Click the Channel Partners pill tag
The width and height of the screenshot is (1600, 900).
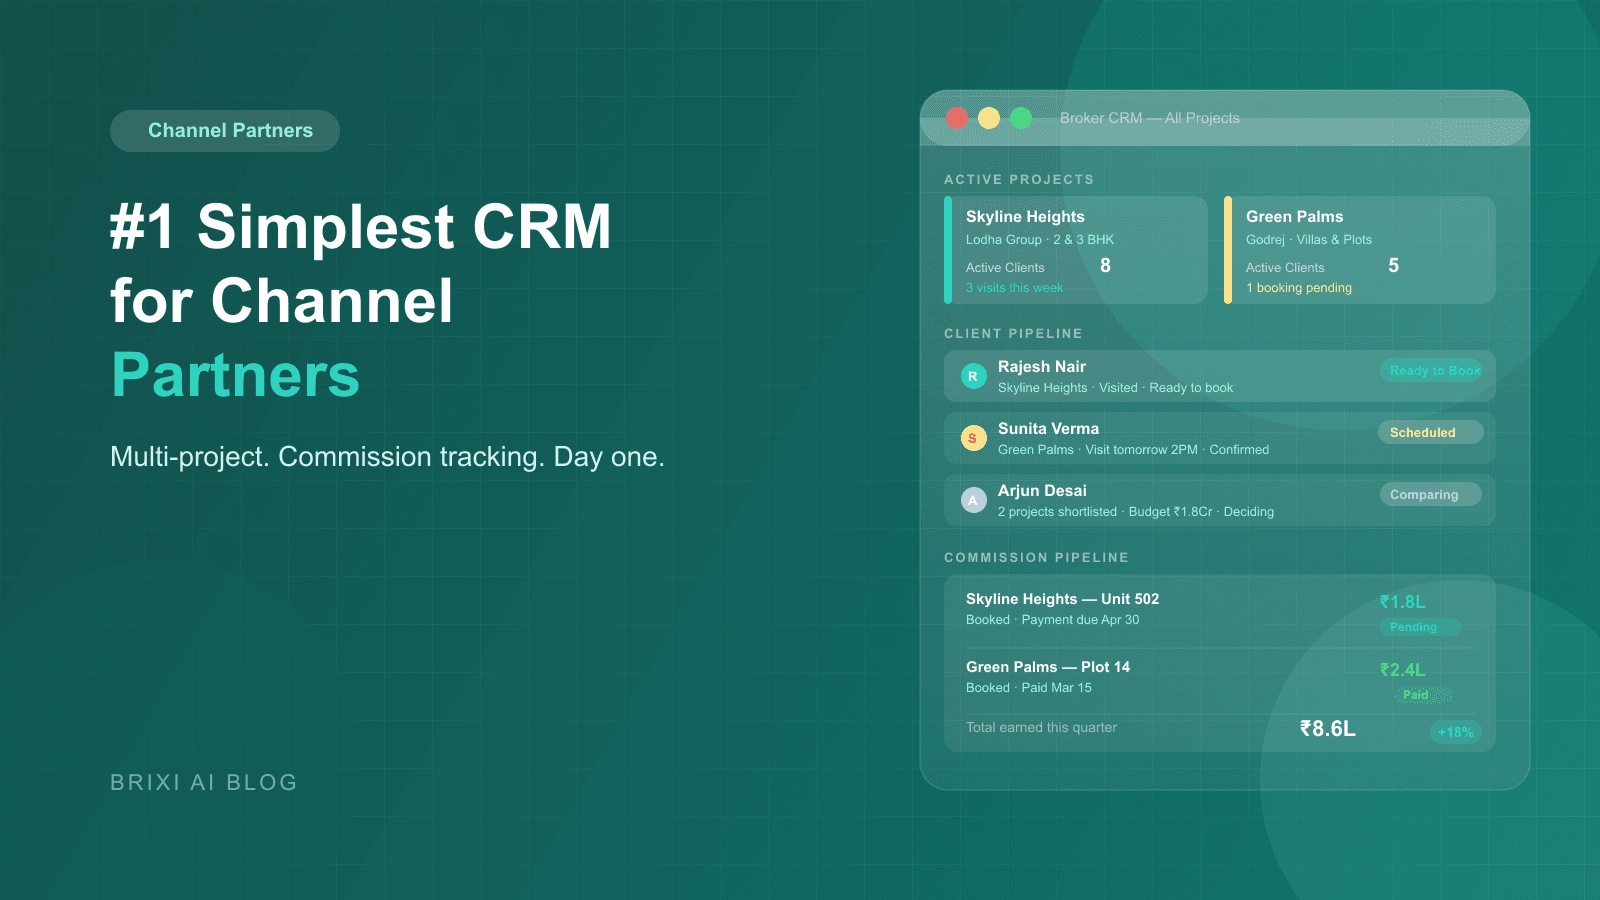(225, 131)
